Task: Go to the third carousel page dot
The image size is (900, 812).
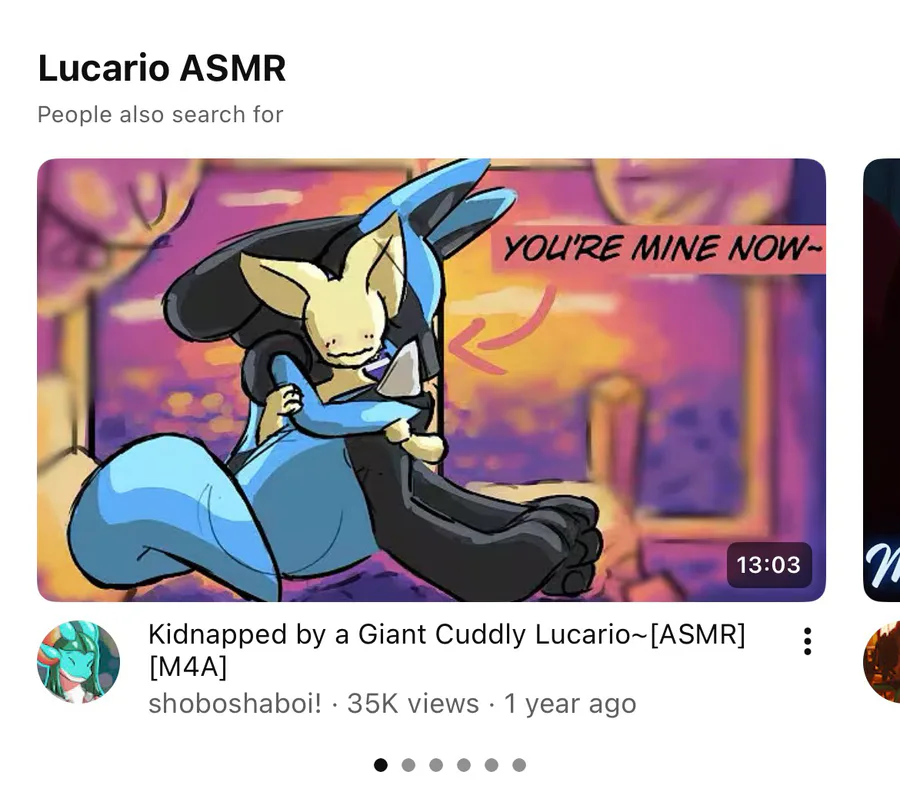Action: (436, 765)
